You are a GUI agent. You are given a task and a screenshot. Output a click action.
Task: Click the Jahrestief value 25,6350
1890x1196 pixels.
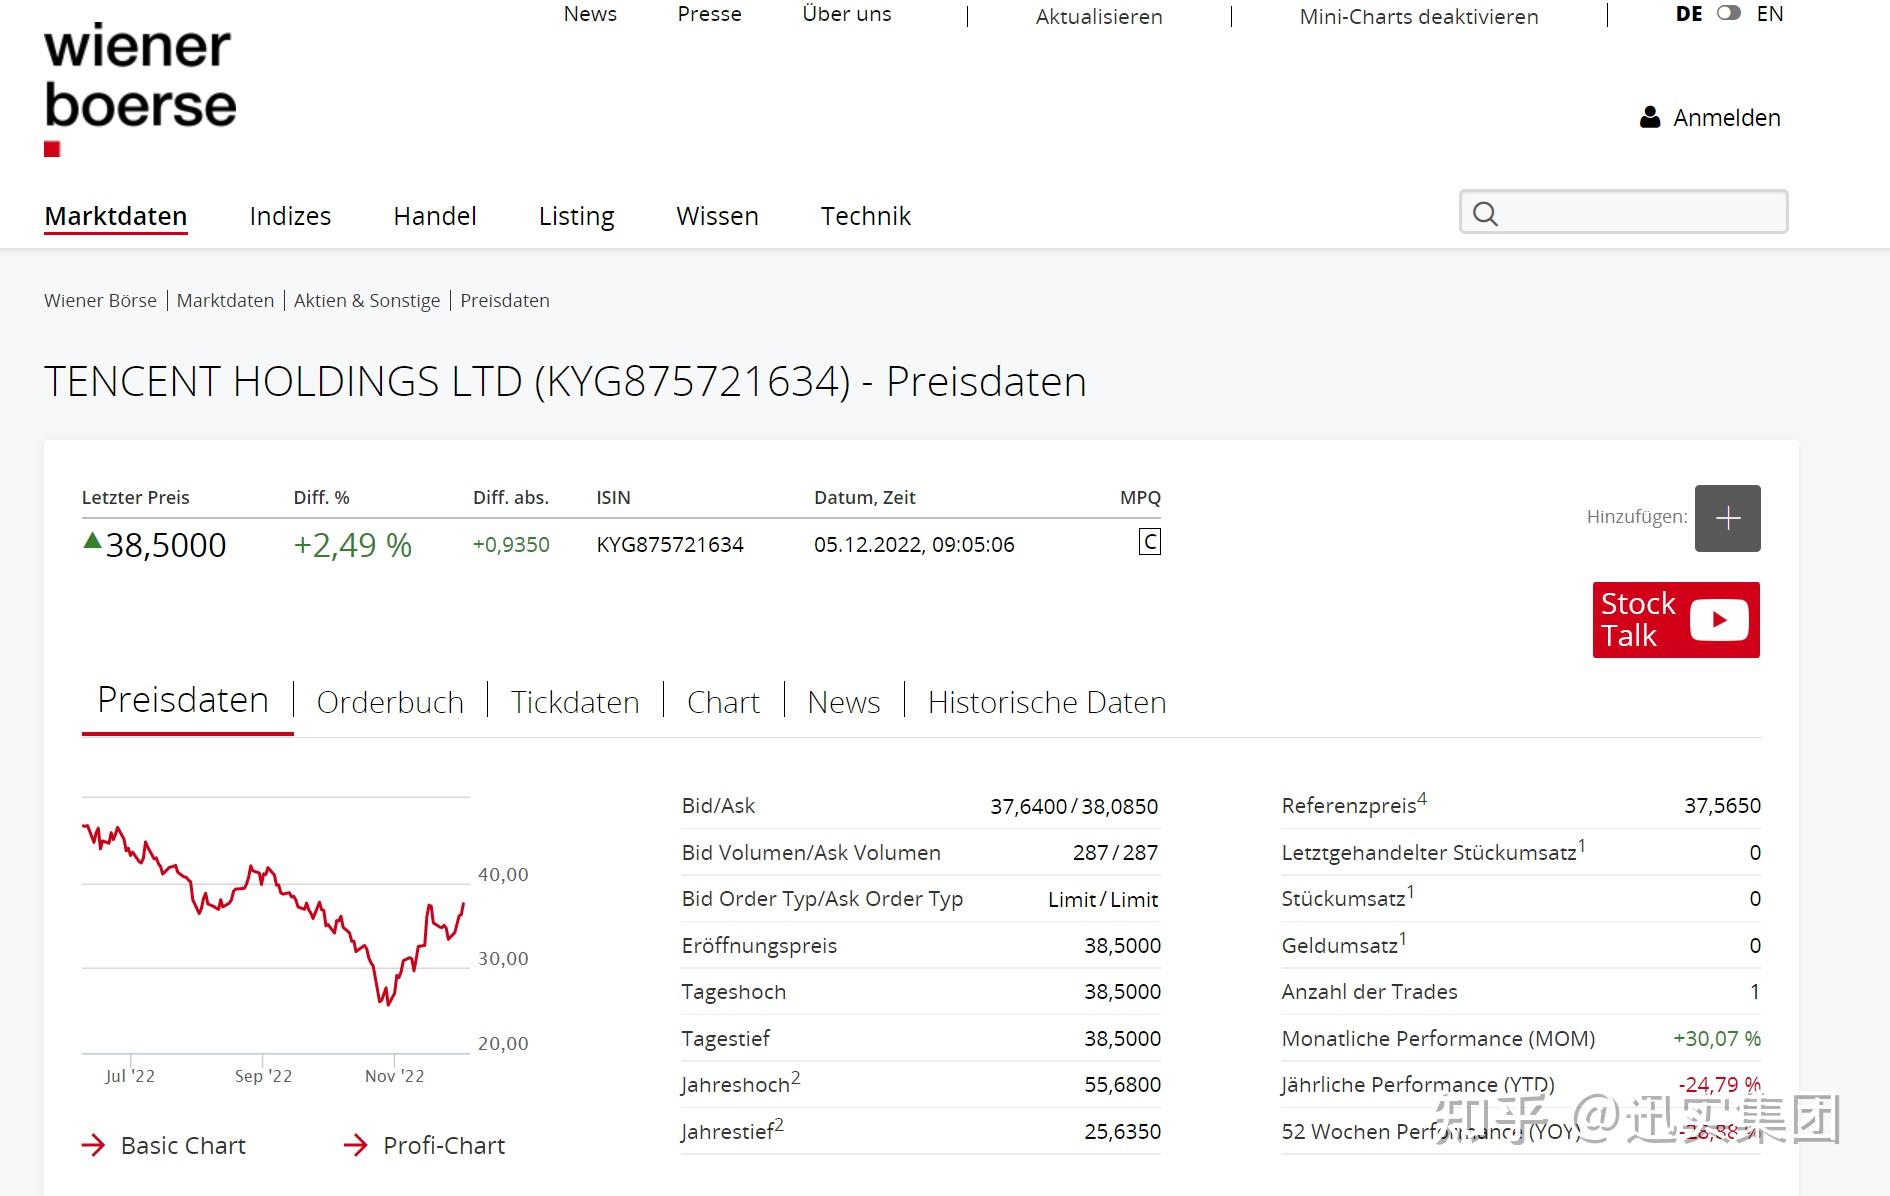(1122, 1132)
